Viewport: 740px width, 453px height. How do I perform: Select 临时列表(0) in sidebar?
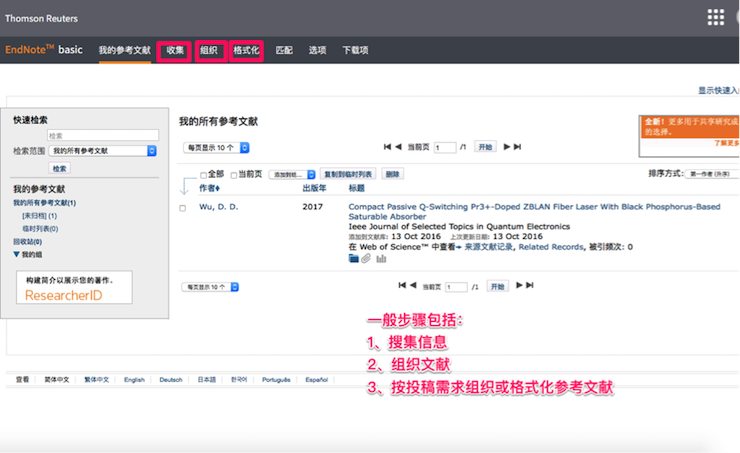[x=40, y=229]
